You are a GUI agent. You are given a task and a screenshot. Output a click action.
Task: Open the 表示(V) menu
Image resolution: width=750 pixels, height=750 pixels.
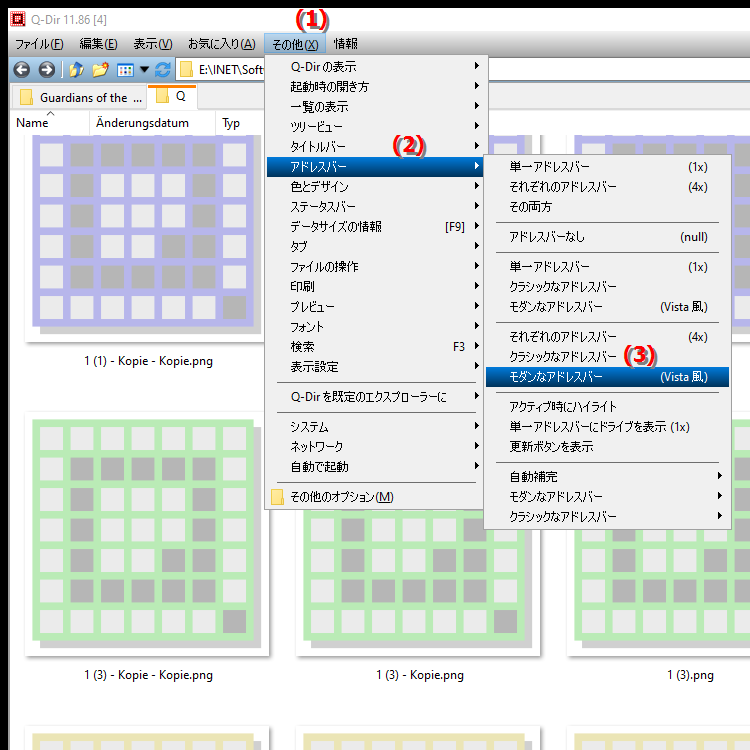153,44
